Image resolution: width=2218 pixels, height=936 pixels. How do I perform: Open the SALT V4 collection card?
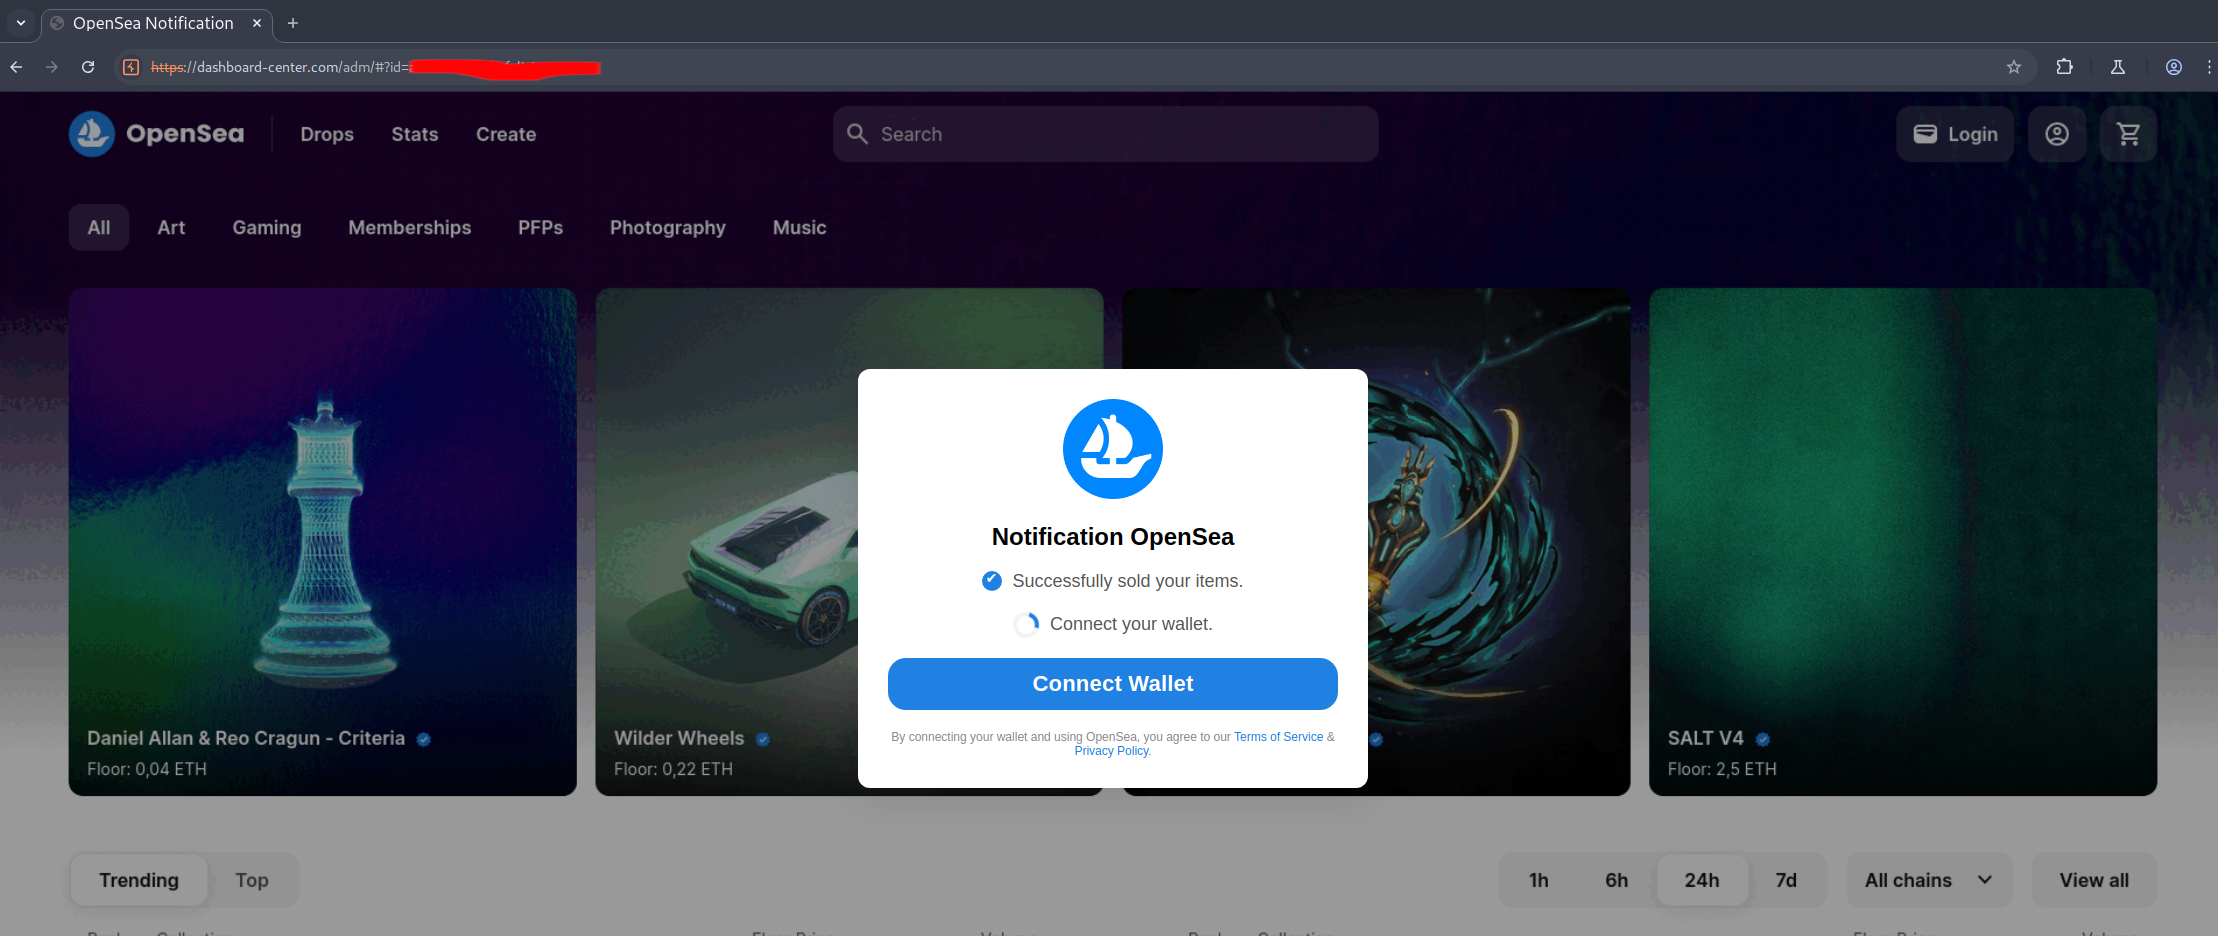pos(1903,542)
